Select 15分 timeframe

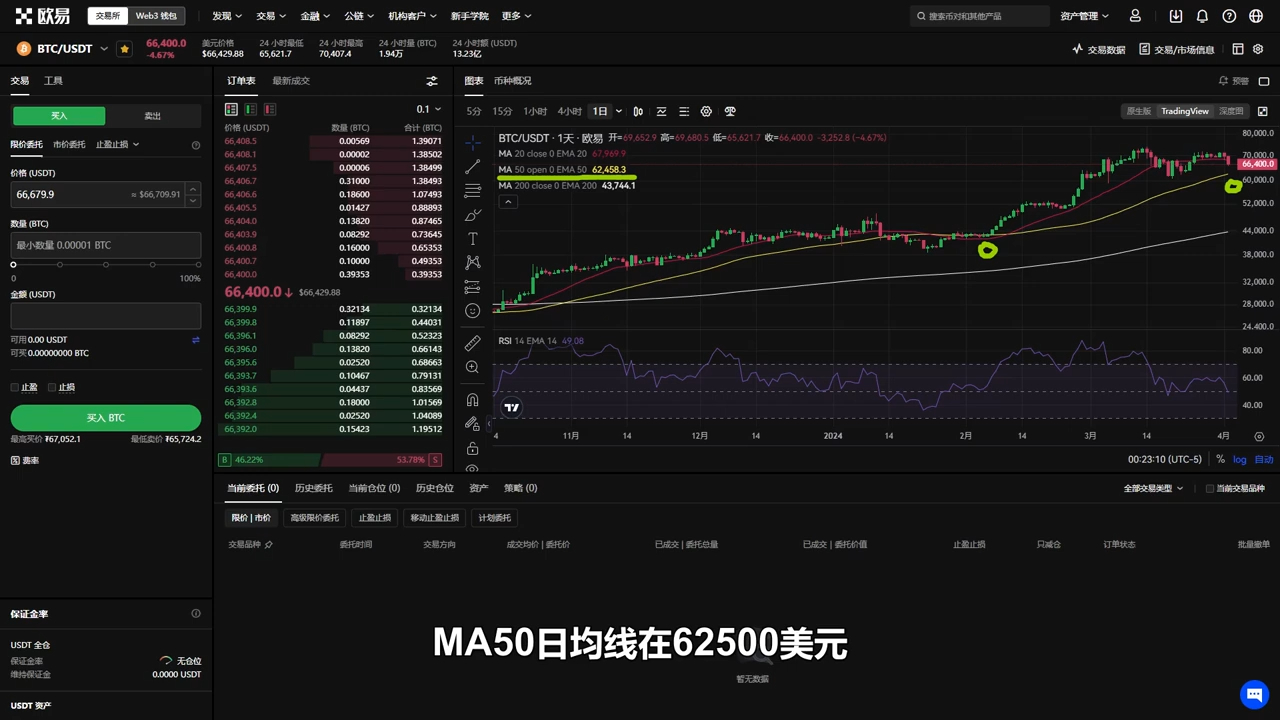tap(502, 111)
